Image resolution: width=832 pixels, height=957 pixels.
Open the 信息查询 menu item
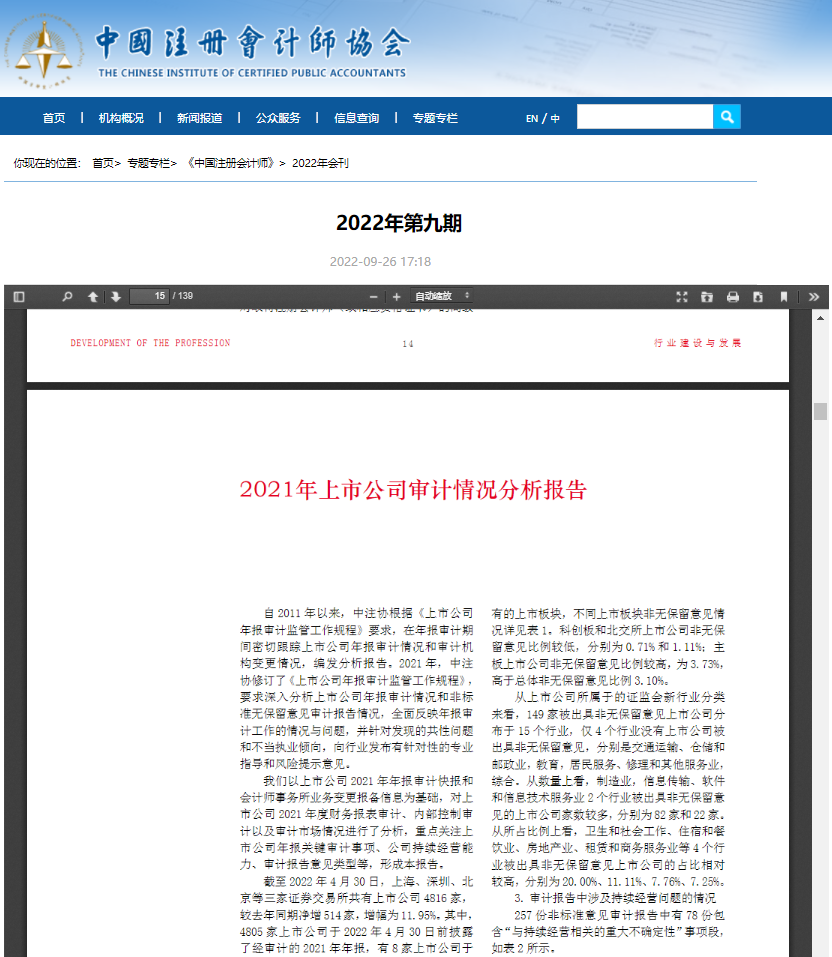click(358, 116)
